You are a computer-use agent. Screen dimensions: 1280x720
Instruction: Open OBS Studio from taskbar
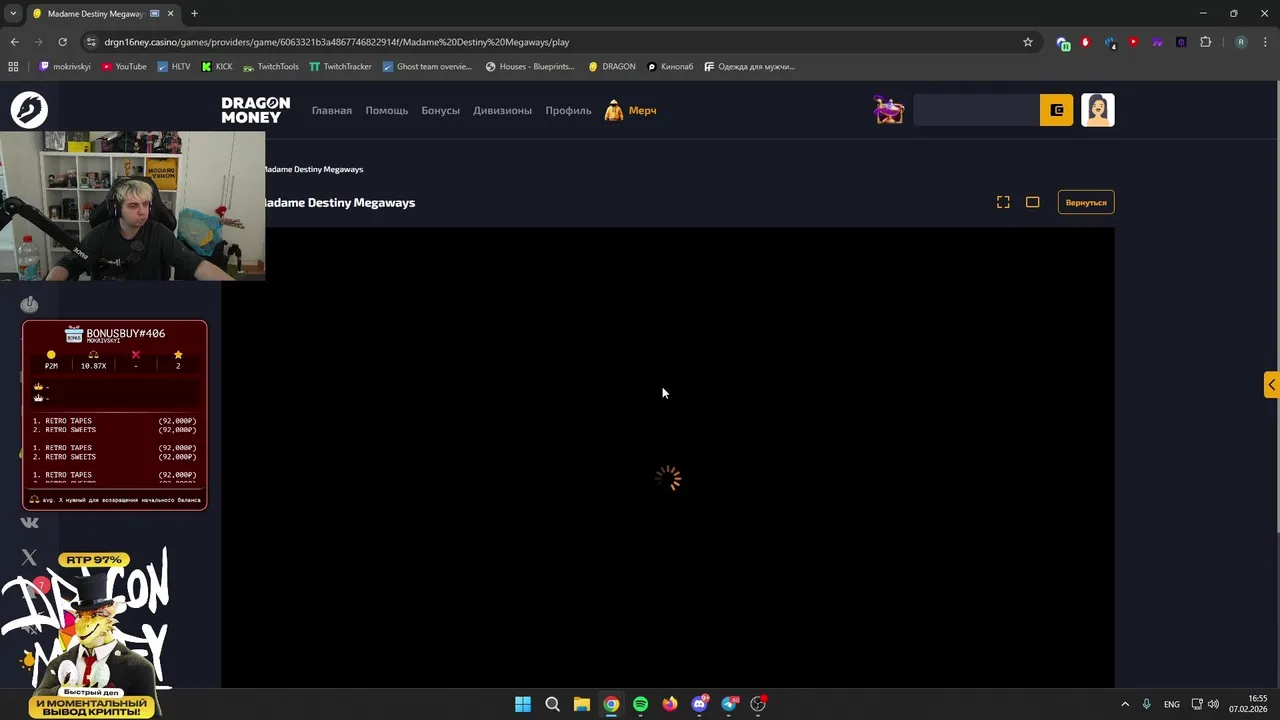759,704
